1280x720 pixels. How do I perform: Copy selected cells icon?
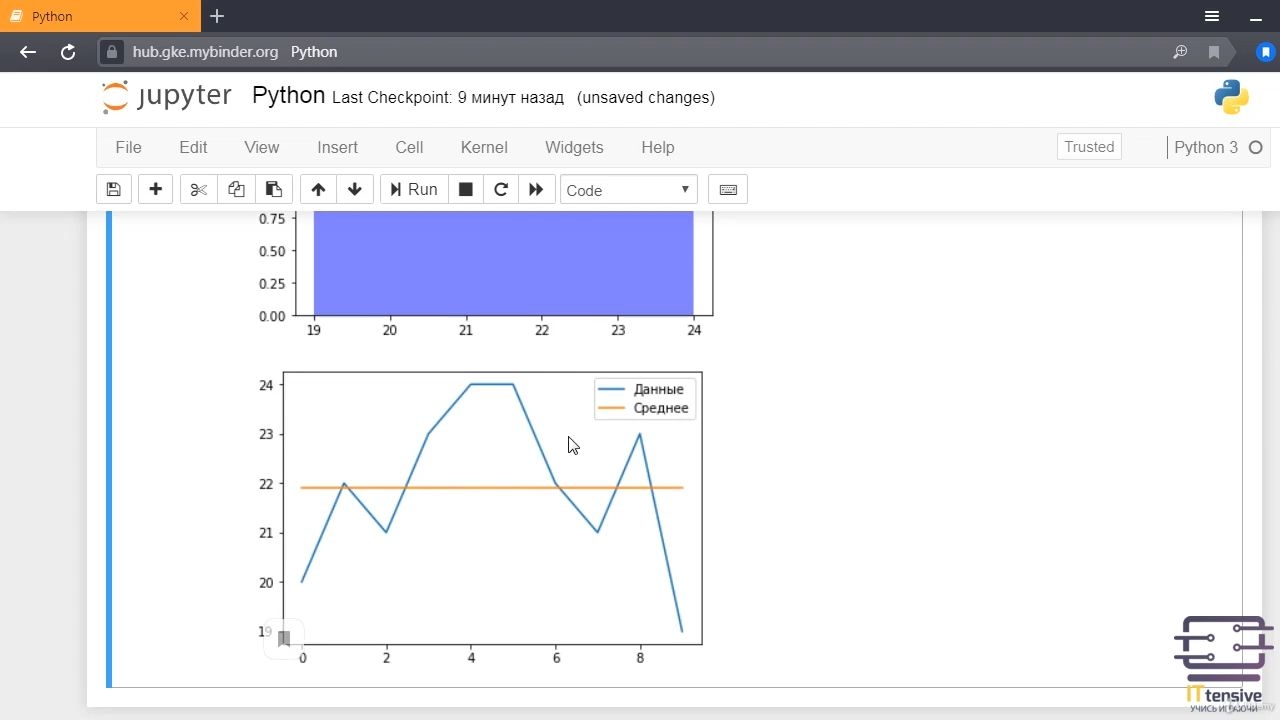236,189
